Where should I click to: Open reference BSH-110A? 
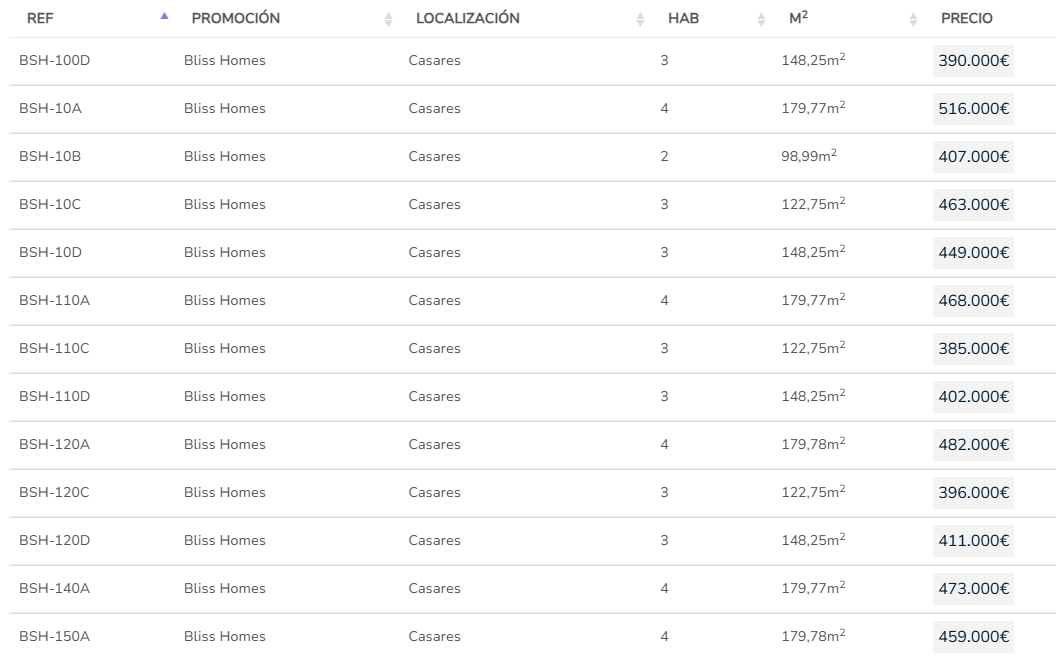[x=54, y=301]
